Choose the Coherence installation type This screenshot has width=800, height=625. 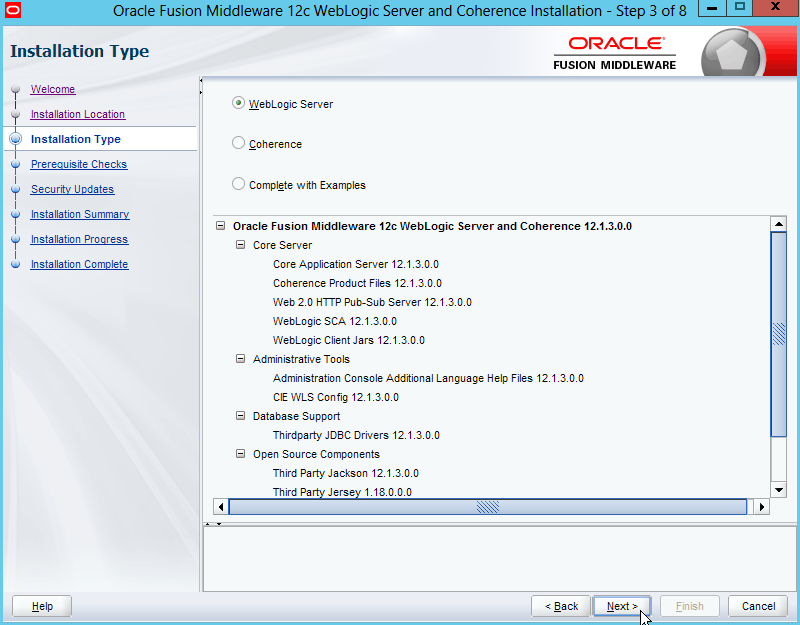click(238, 143)
